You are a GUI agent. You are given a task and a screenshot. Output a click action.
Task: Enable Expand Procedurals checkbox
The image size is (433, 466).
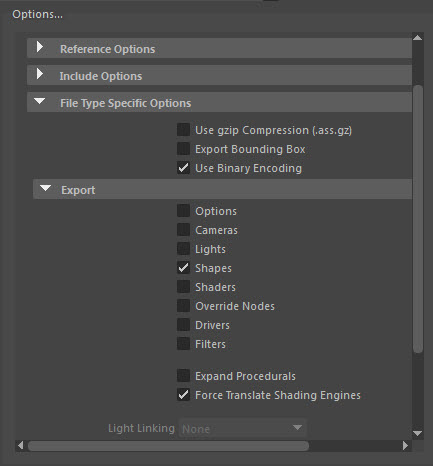click(183, 376)
